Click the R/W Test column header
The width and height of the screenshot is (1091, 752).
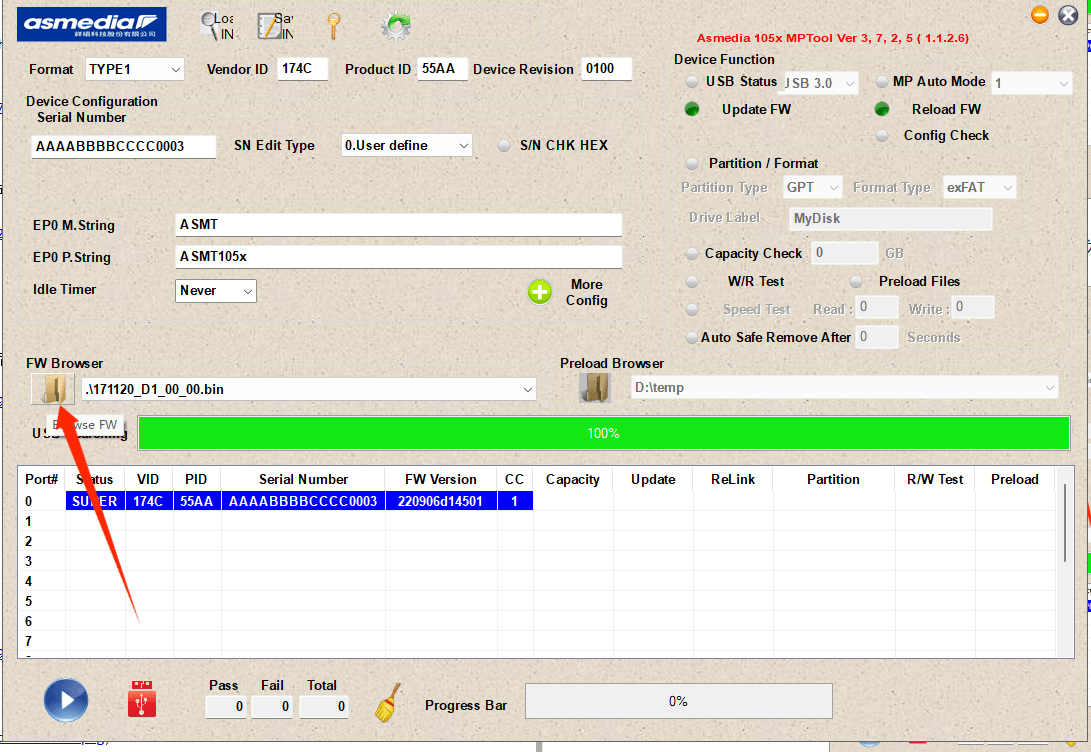pos(934,479)
